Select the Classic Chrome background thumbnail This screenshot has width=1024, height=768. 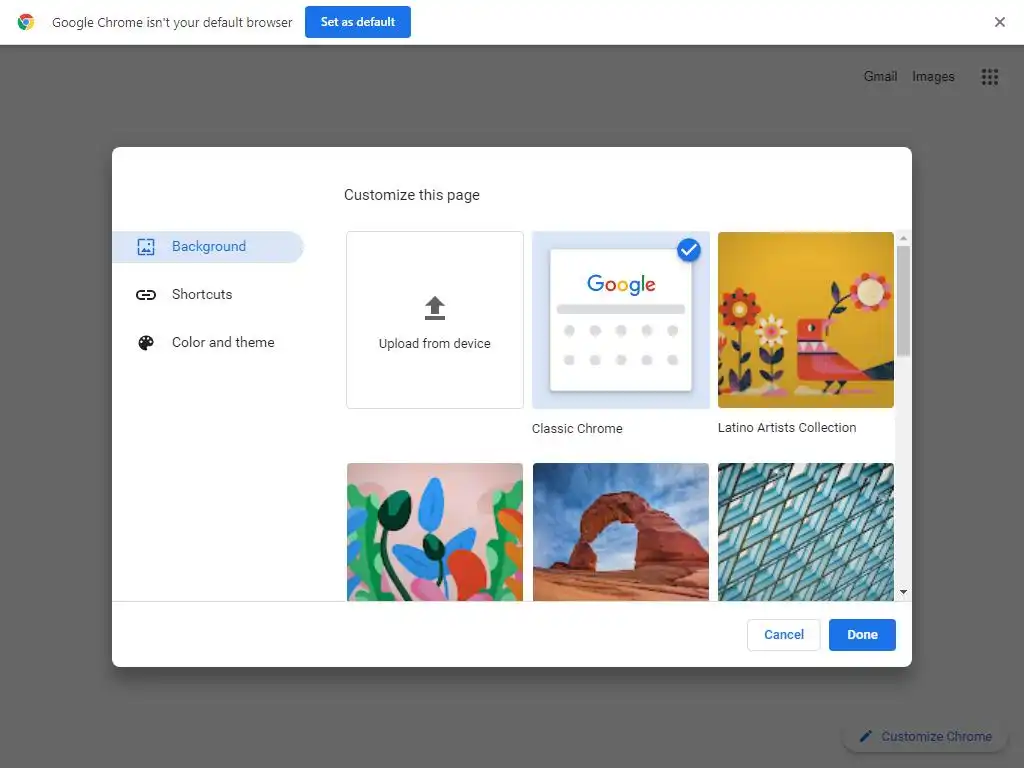pos(620,320)
